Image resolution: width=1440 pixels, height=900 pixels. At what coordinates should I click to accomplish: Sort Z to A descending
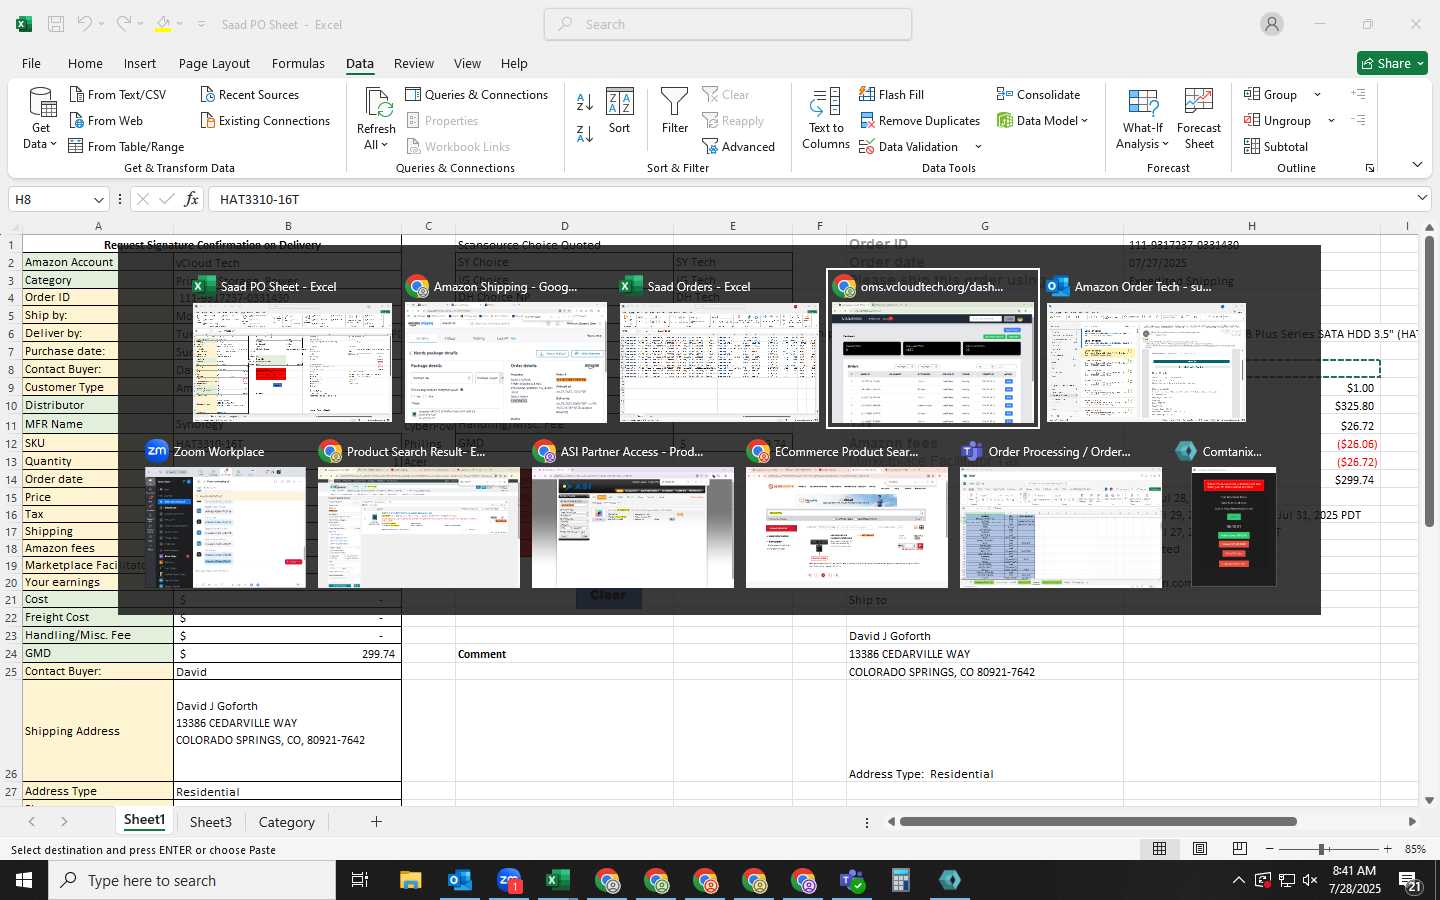585,133
